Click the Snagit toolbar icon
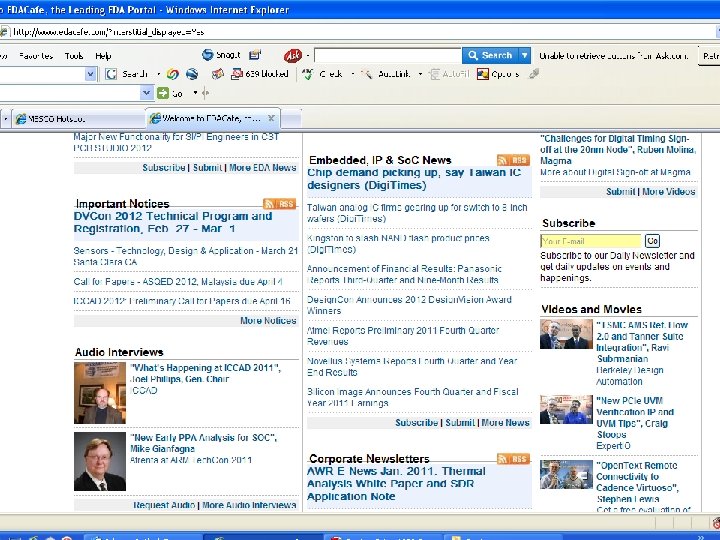The height and width of the screenshot is (540, 720). pyautogui.click(x=208, y=55)
